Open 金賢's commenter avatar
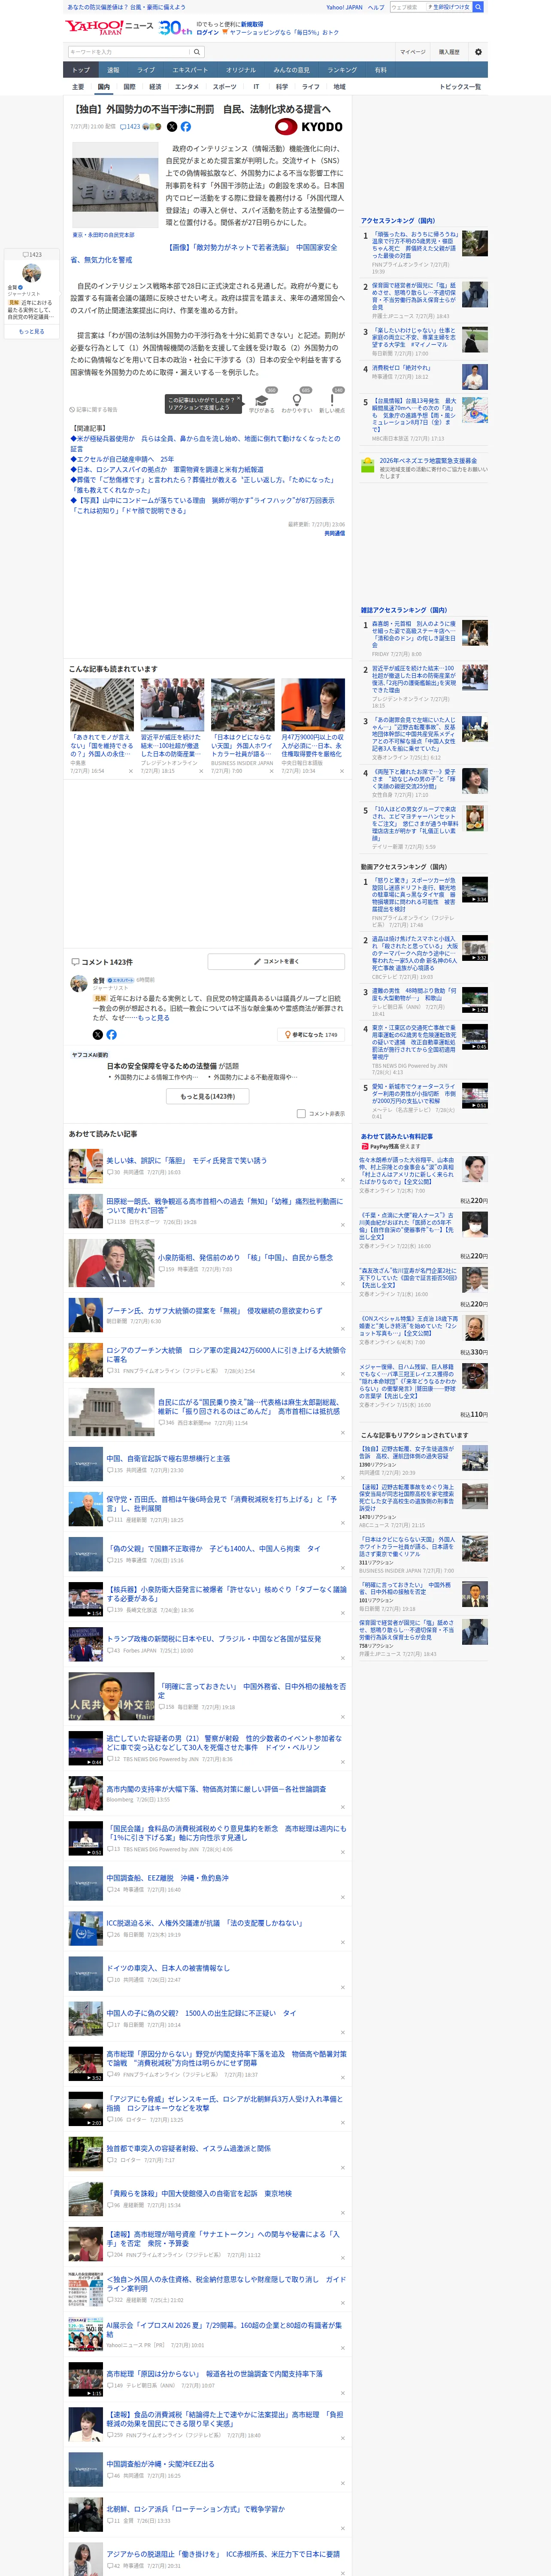 point(79,984)
